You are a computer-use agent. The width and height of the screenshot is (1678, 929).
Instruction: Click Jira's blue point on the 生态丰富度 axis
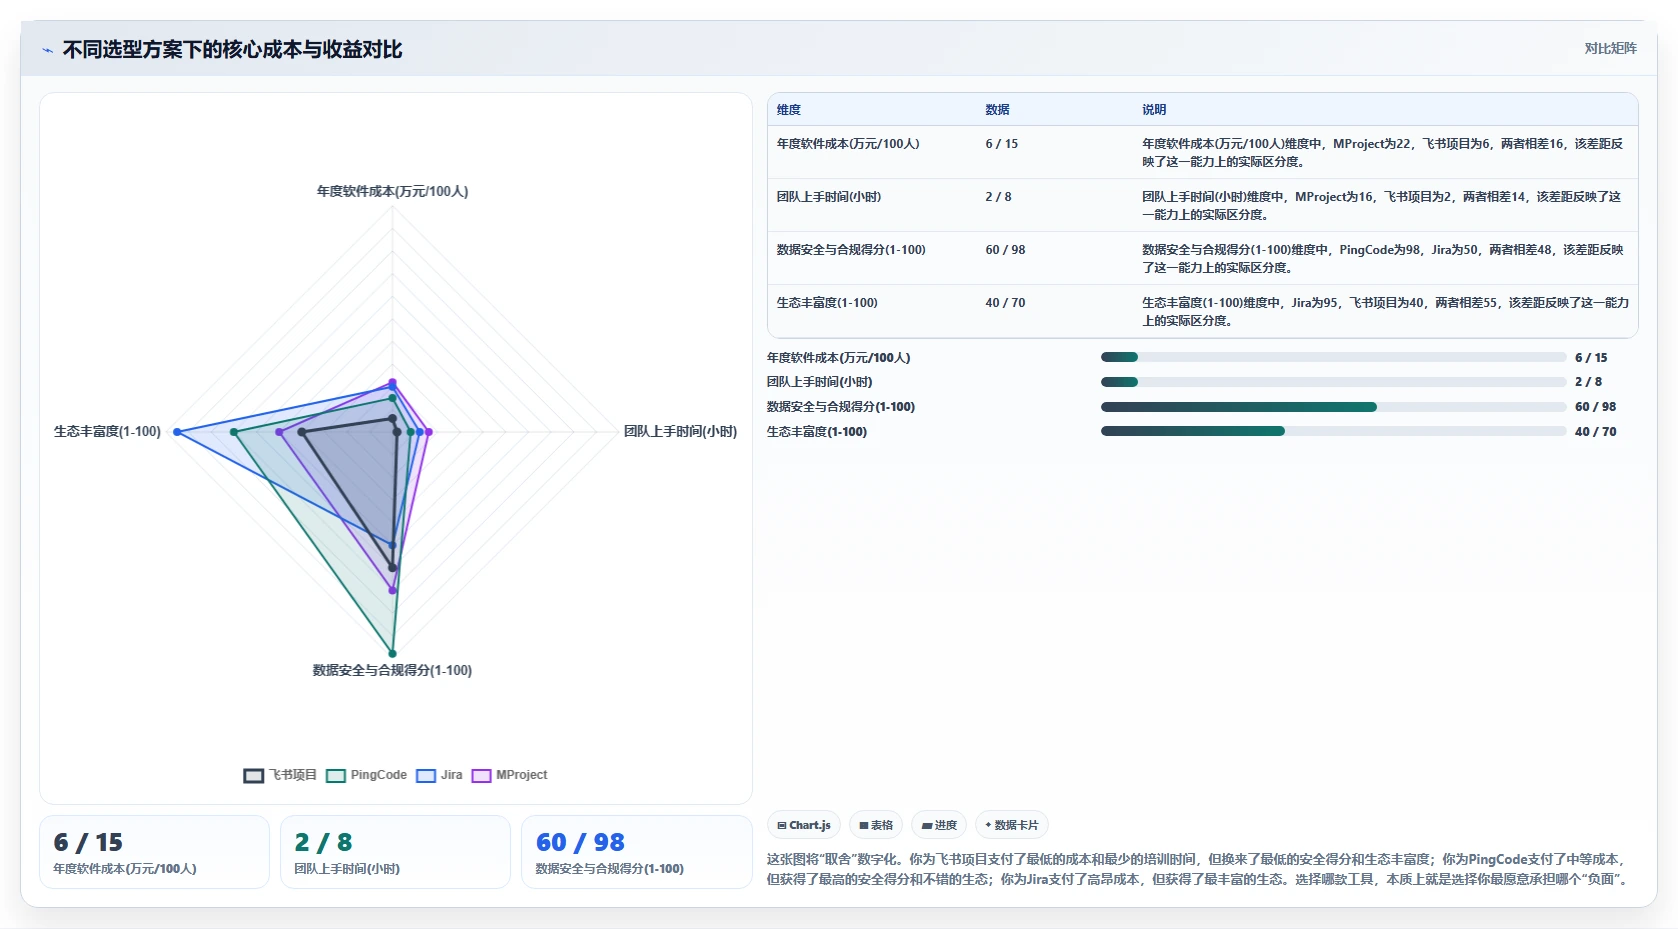(177, 432)
